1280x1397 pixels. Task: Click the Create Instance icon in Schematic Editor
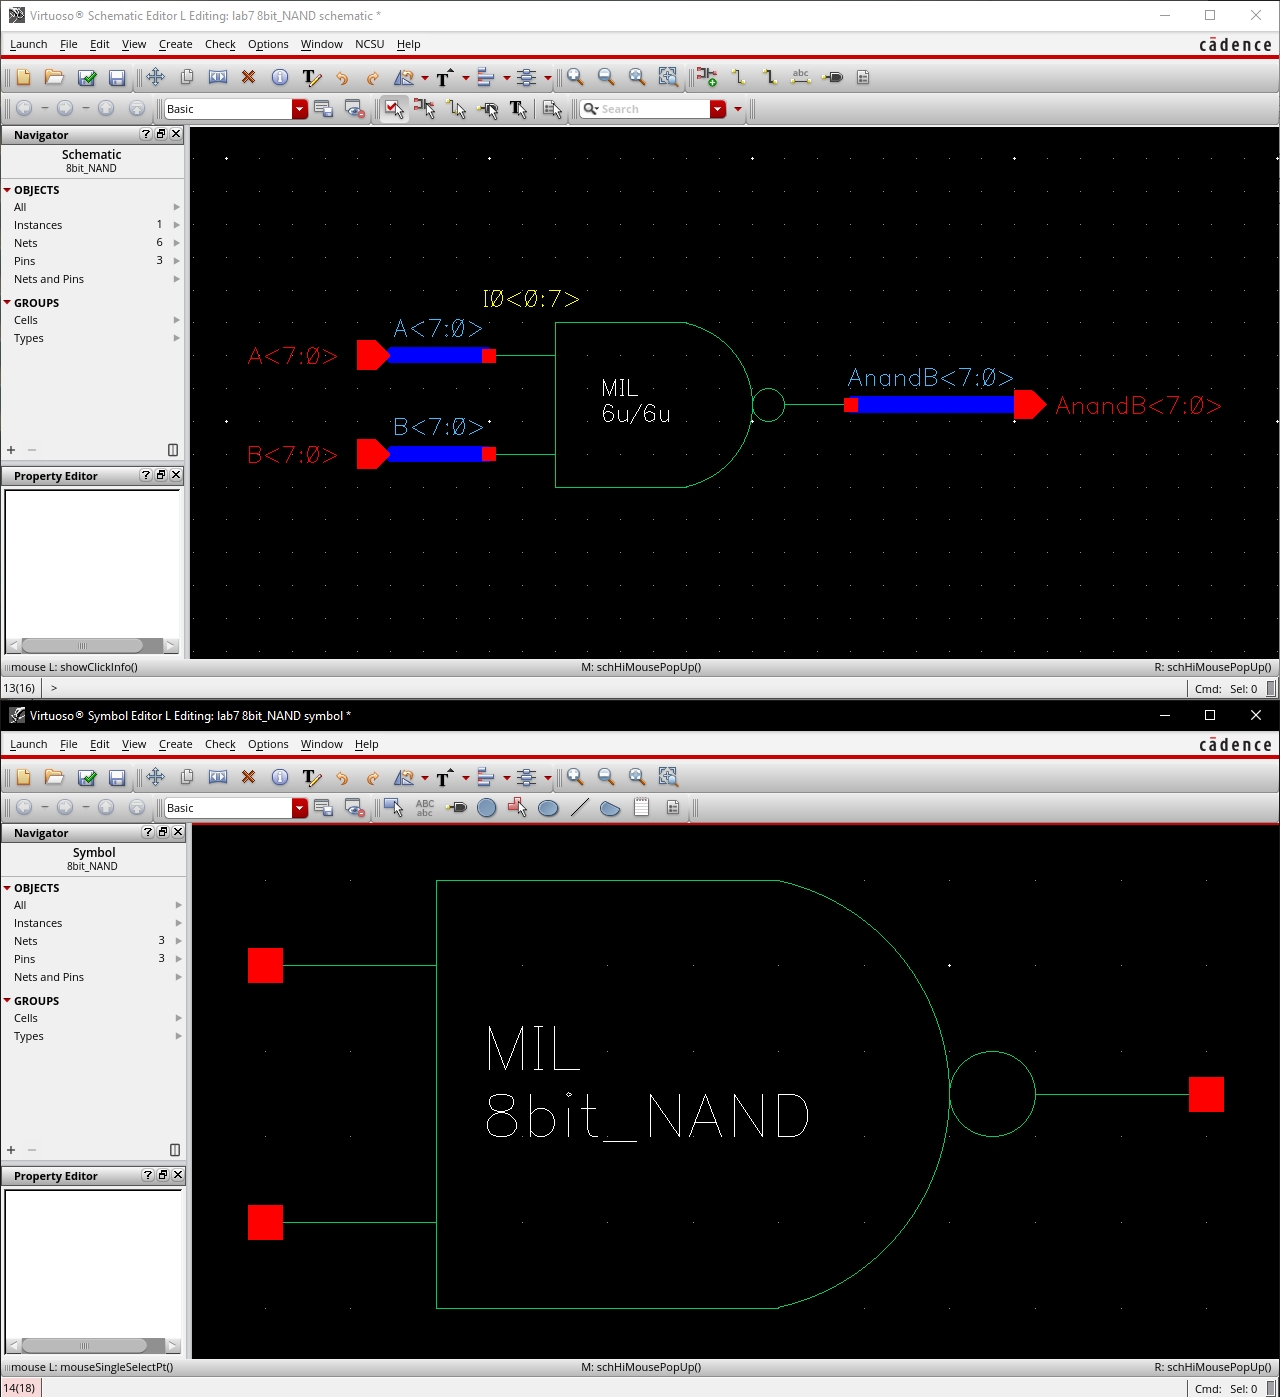[706, 77]
